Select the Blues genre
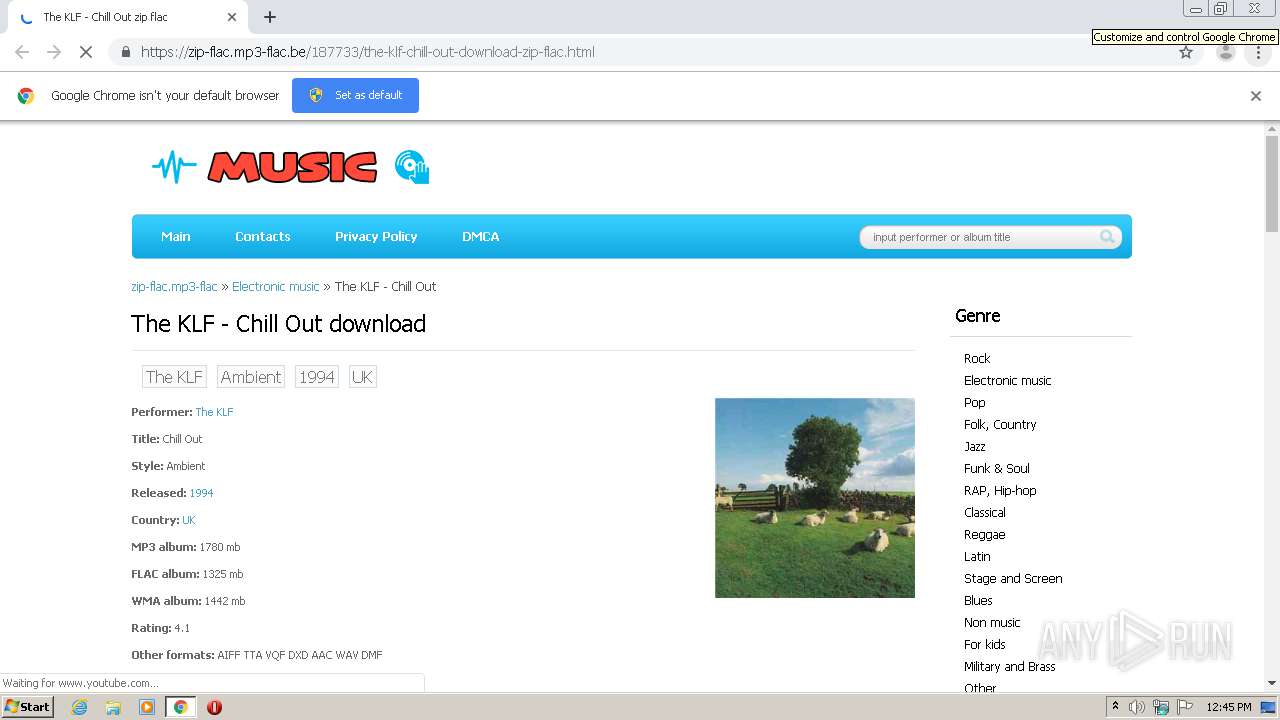This screenshot has height=720, width=1280. [x=978, y=600]
